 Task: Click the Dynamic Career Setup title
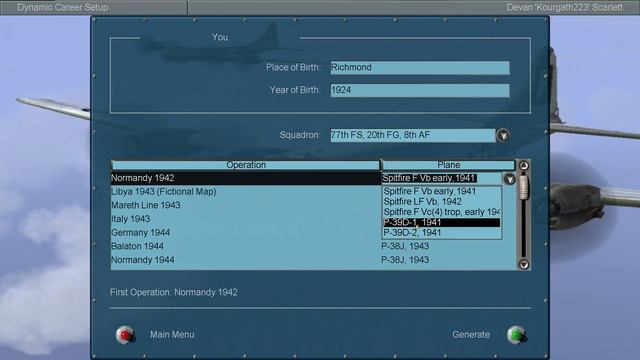pyautogui.click(x=62, y=7)
